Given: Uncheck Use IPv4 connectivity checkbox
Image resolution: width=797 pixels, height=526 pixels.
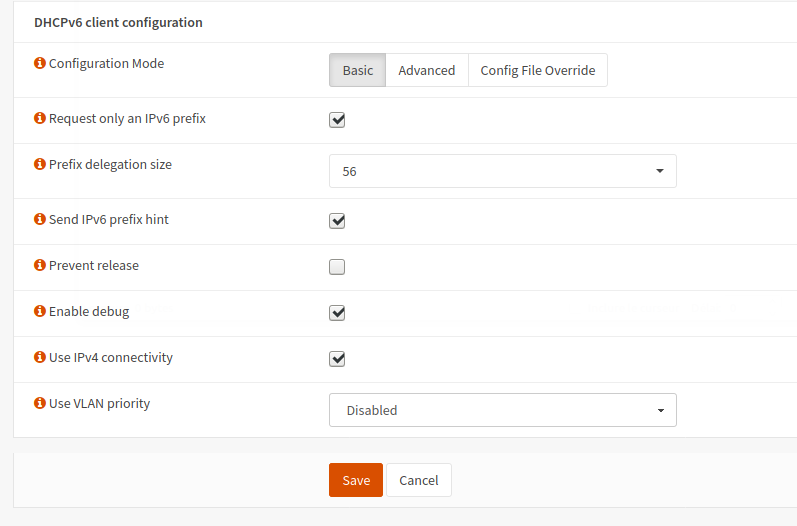Looking at the screenshot, I should pyautogui.click(x=337, y=359).
